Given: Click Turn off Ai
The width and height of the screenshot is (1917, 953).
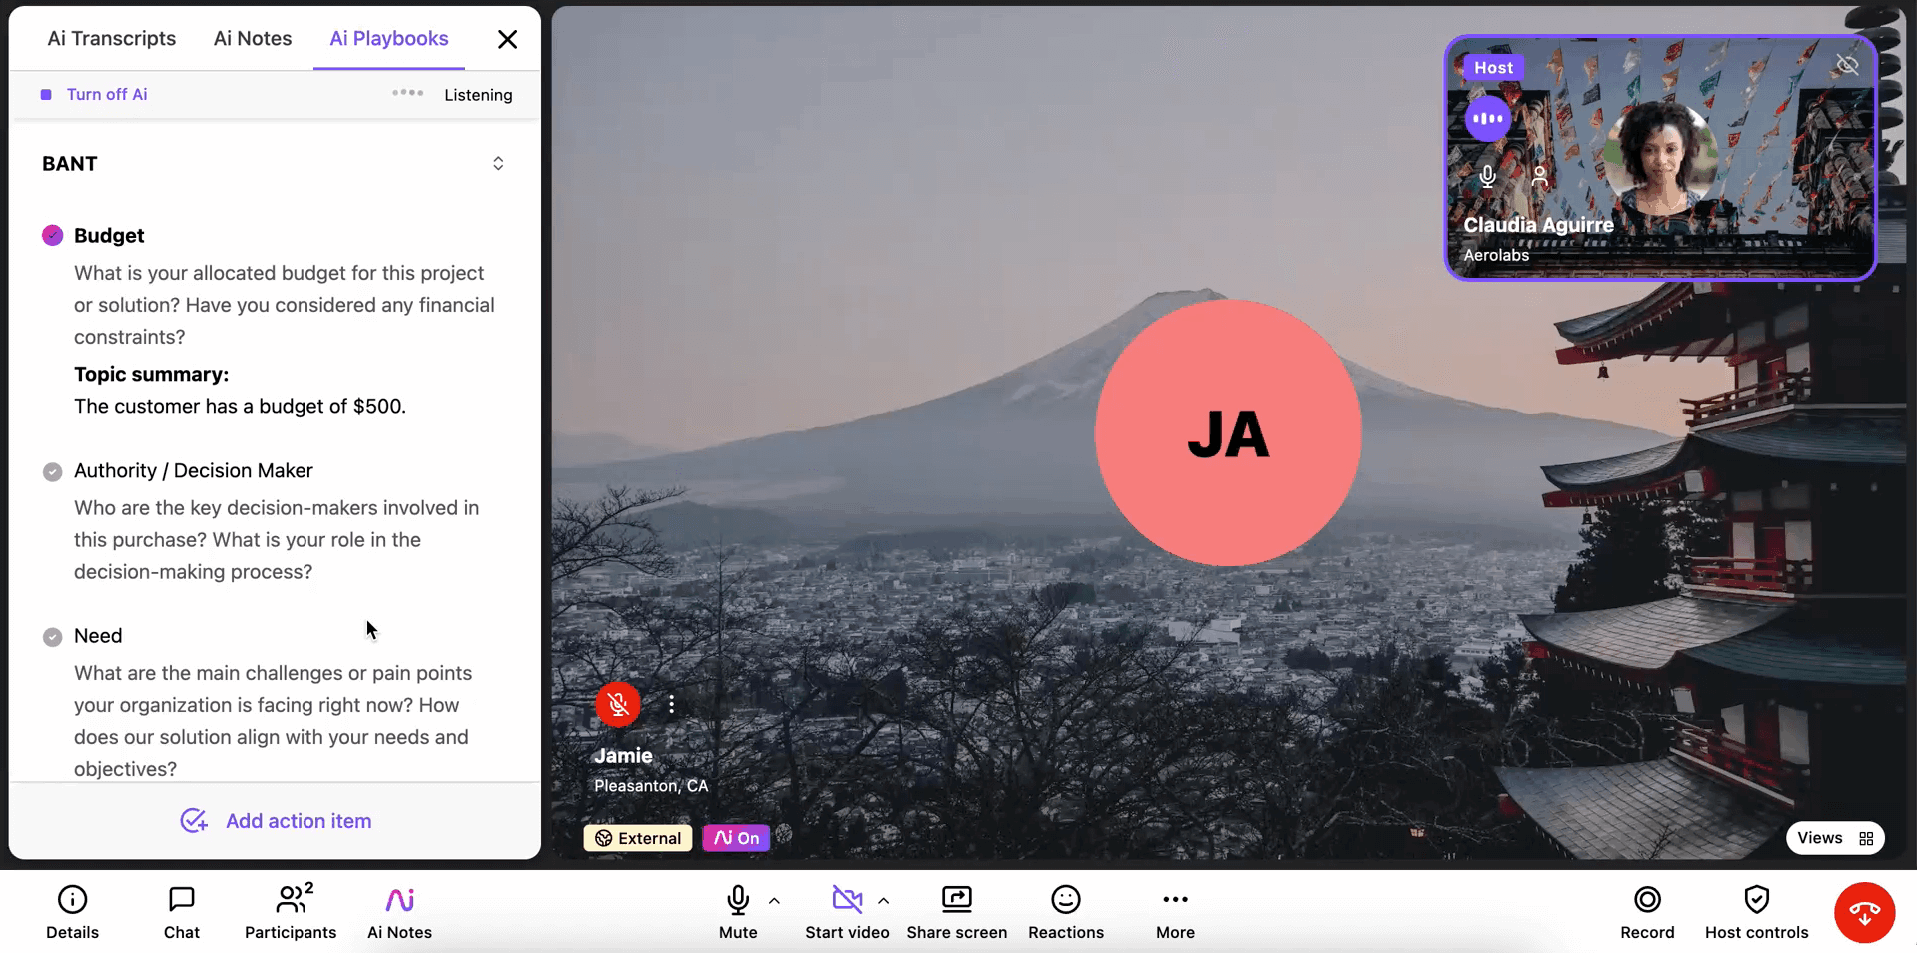Looking at the screenshot, I should 107,94.
